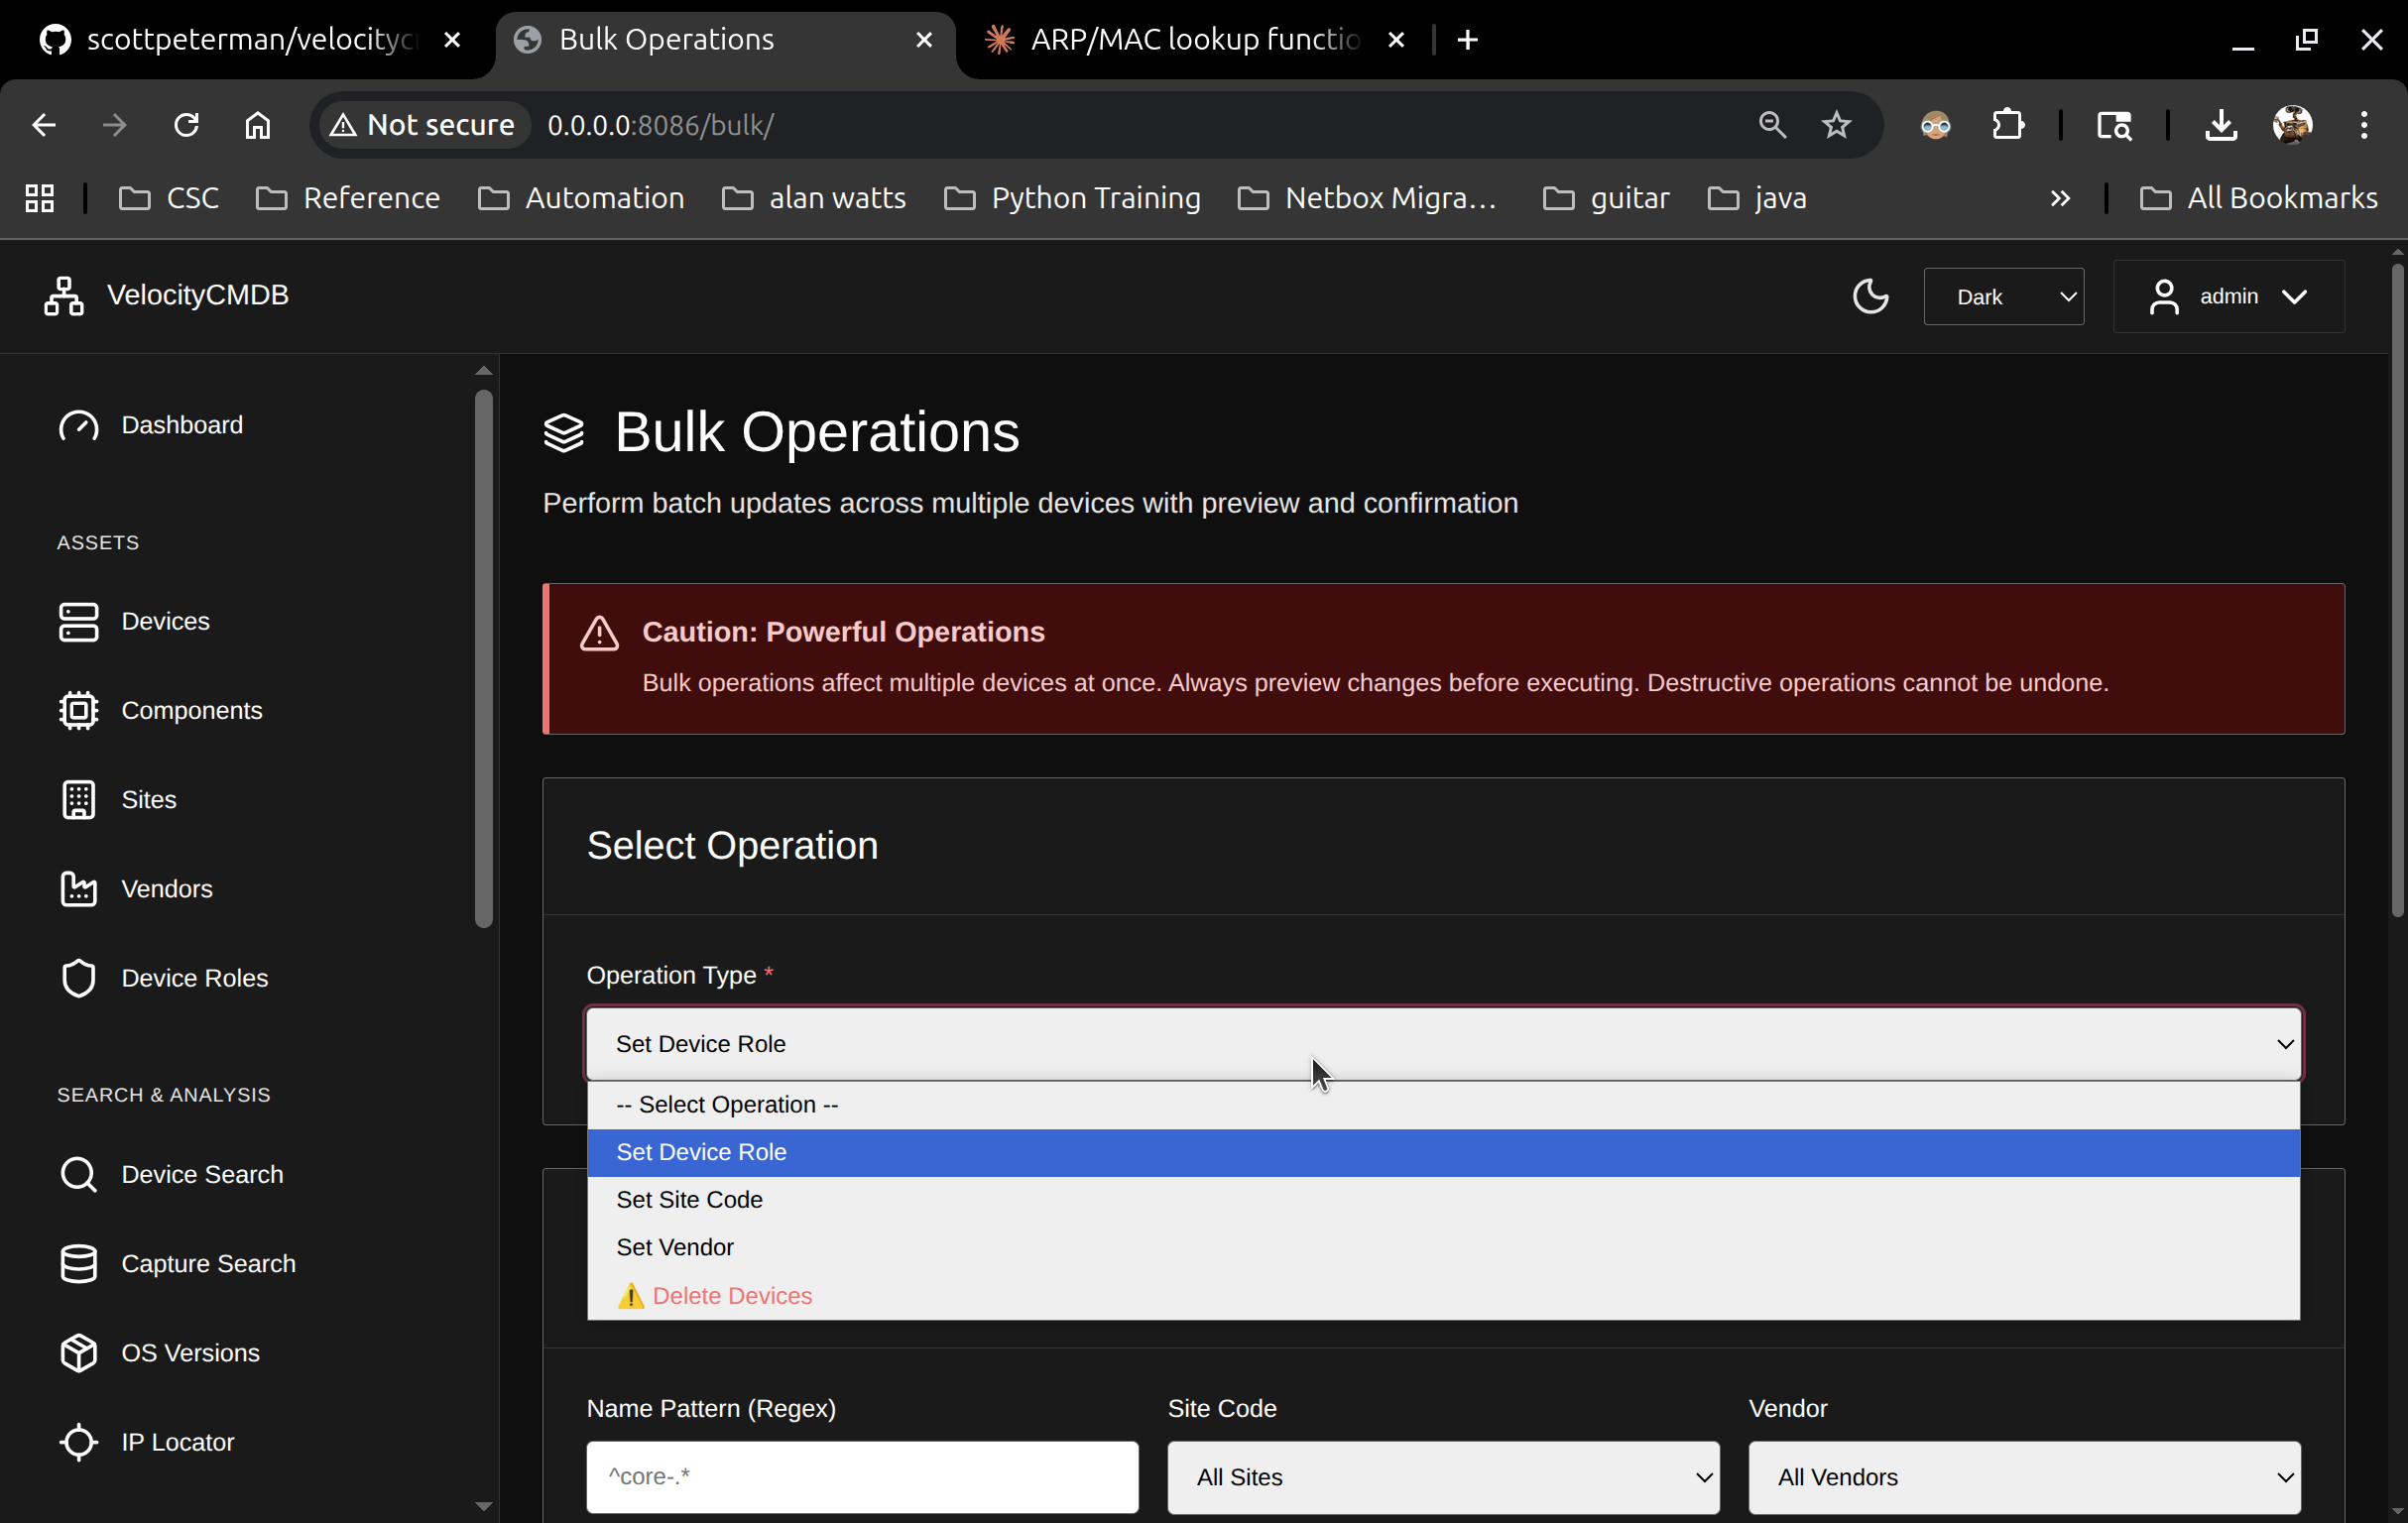Click the Components chip icon
2408x1523 pixels.
[78, 710]
